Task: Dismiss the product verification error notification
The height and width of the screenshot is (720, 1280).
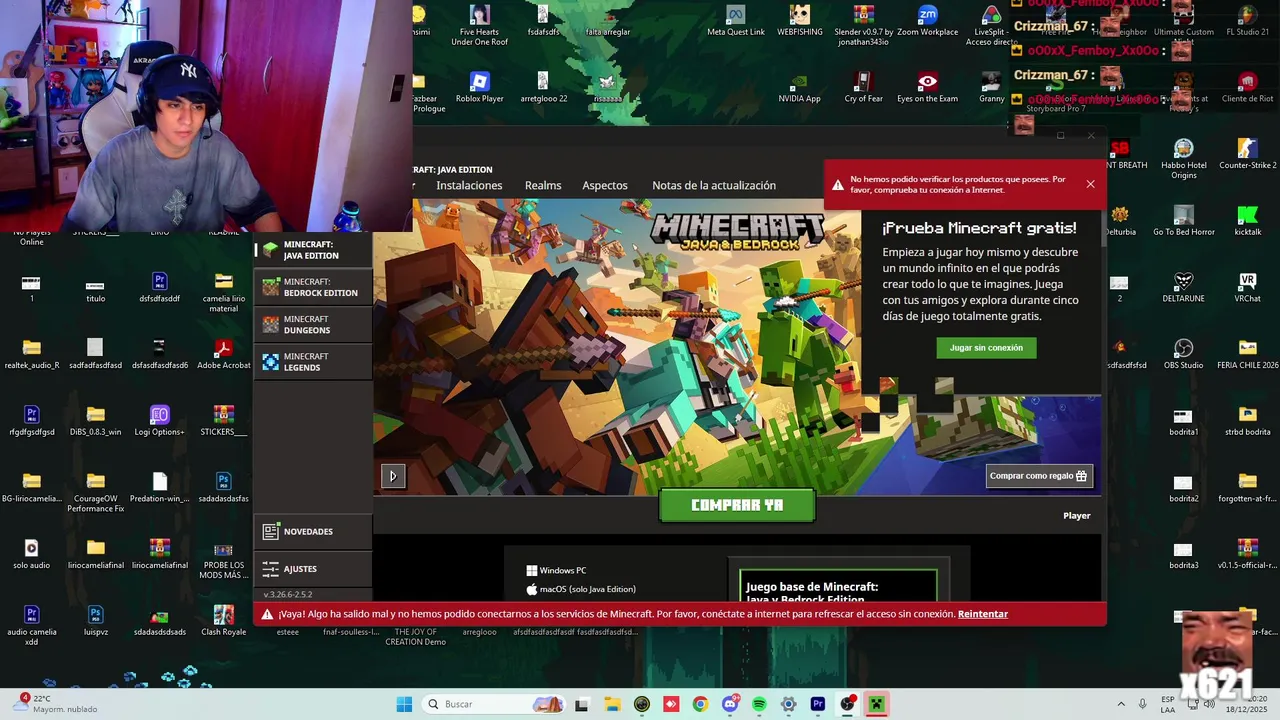Action: [x=1090, y=184]
